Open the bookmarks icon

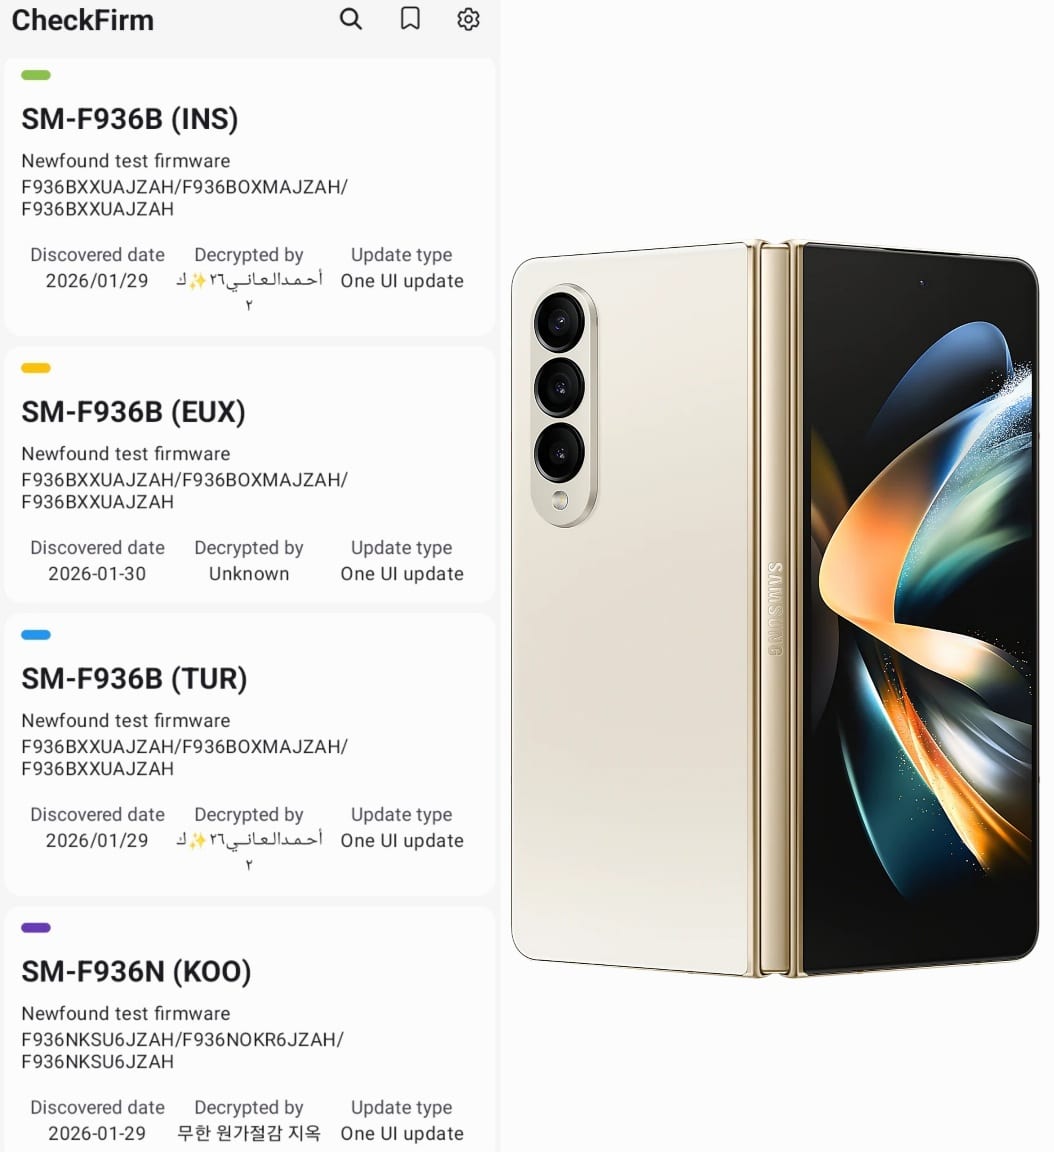click(410, 19)
